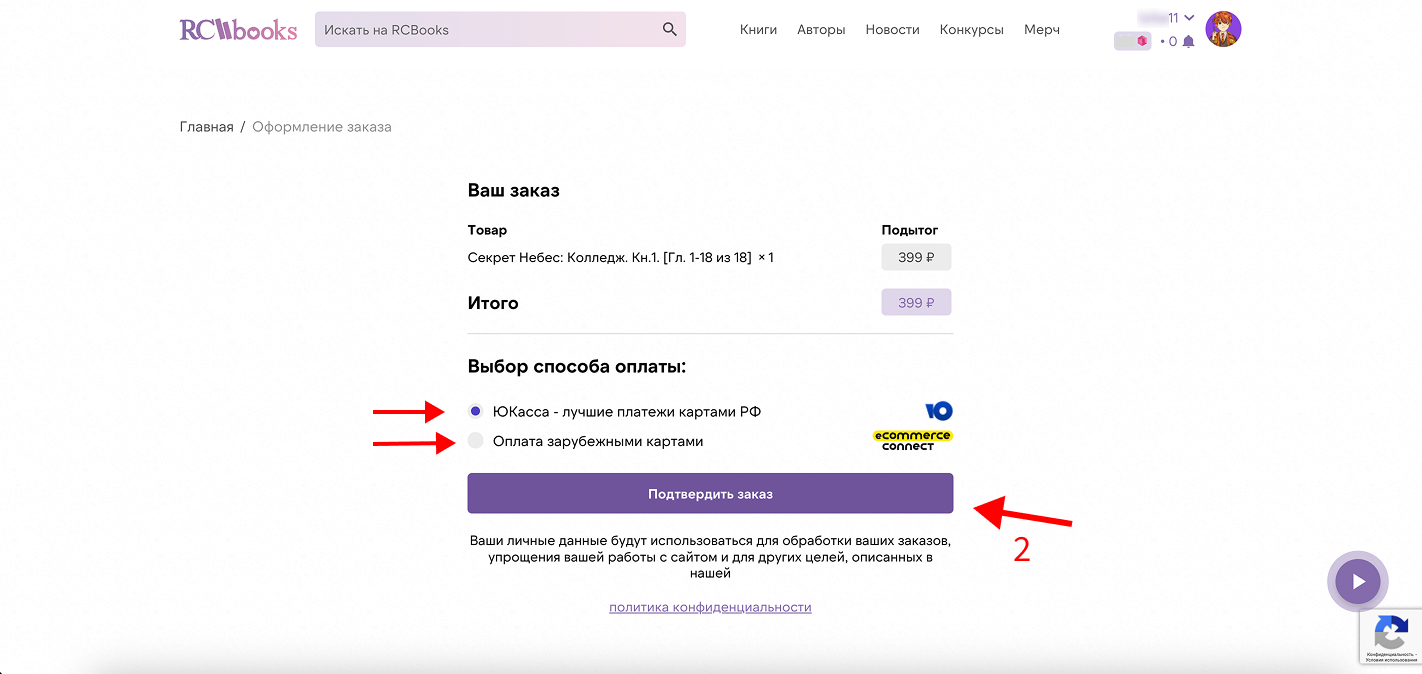This screenshot has width=1422, height=674.
Task: Navigate to Мерч in the header
Action: (x=1041, y=30)
